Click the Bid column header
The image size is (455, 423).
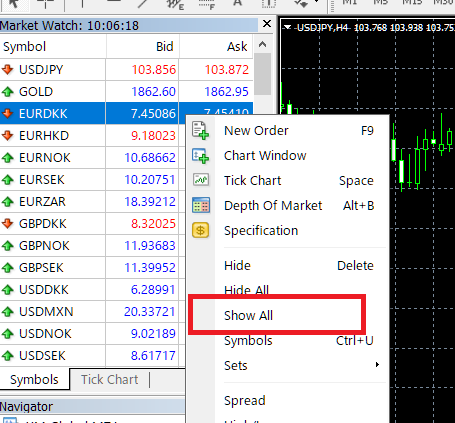pos(143,47)
